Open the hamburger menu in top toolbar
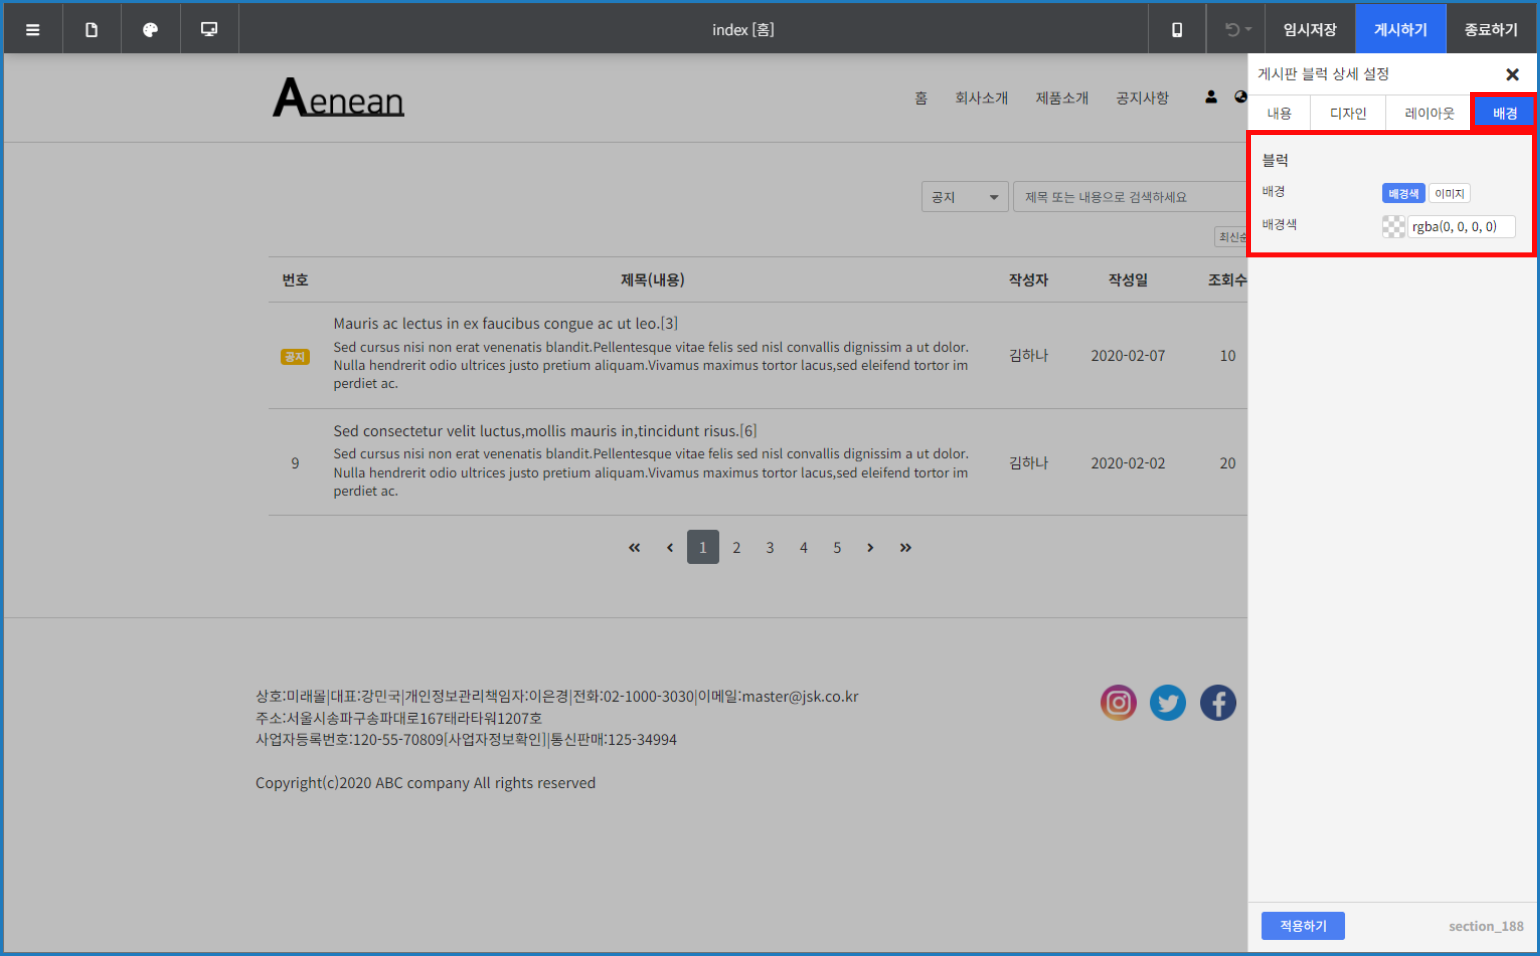Image resolution: width=1540 pixels, height=956 pixels. pyautogui.click(x=33, y=30)
